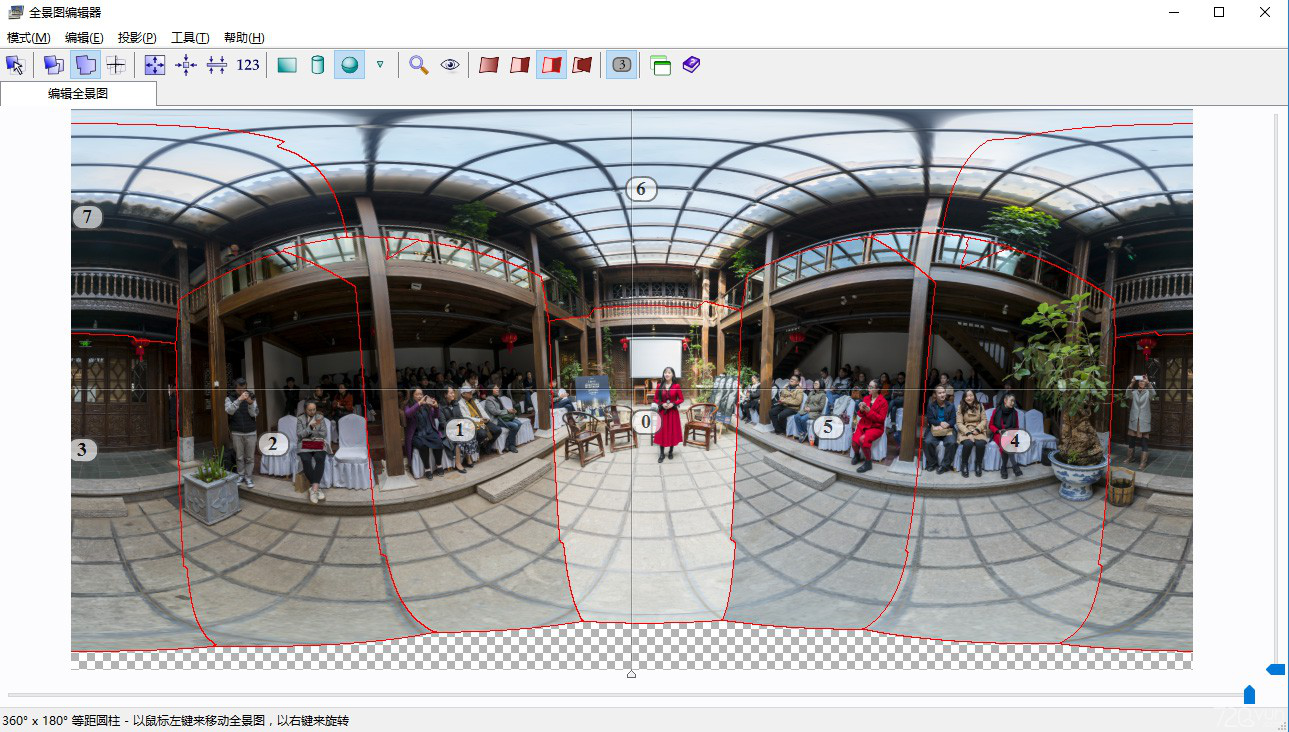Open the projection dropdown triangle
This screenshot has height=732, width=1289.
(x=380, y=65)
